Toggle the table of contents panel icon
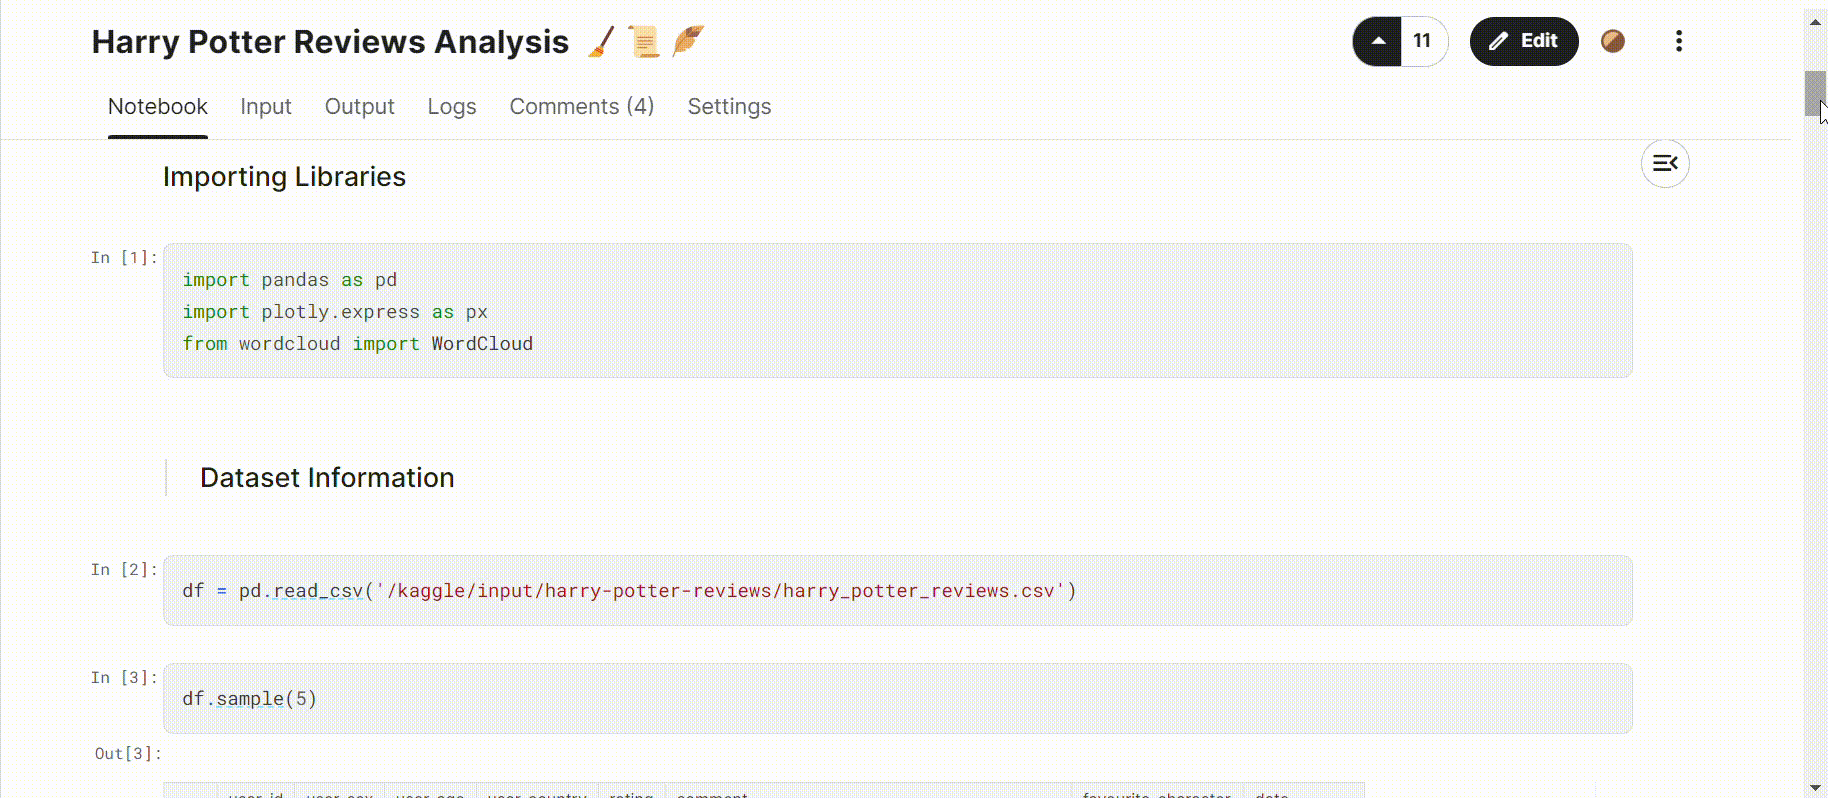Image resolution: width=1828 pixels, height=798 pixels. 1665,163
